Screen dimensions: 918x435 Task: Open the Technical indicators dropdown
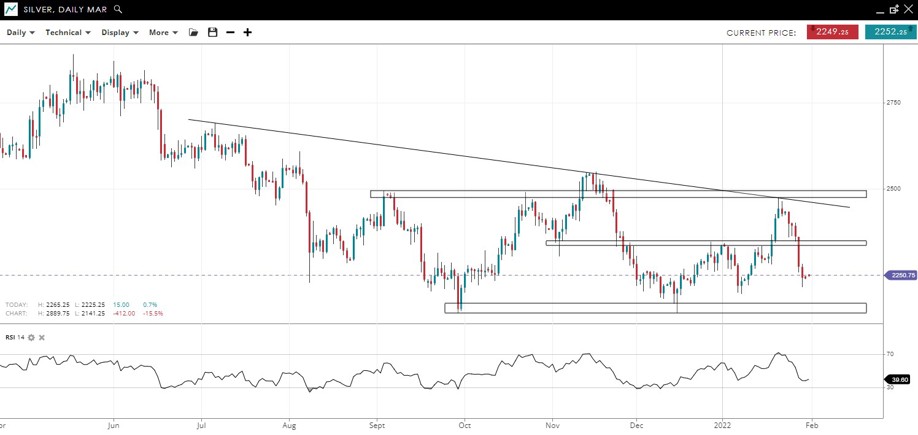(67, 32)
